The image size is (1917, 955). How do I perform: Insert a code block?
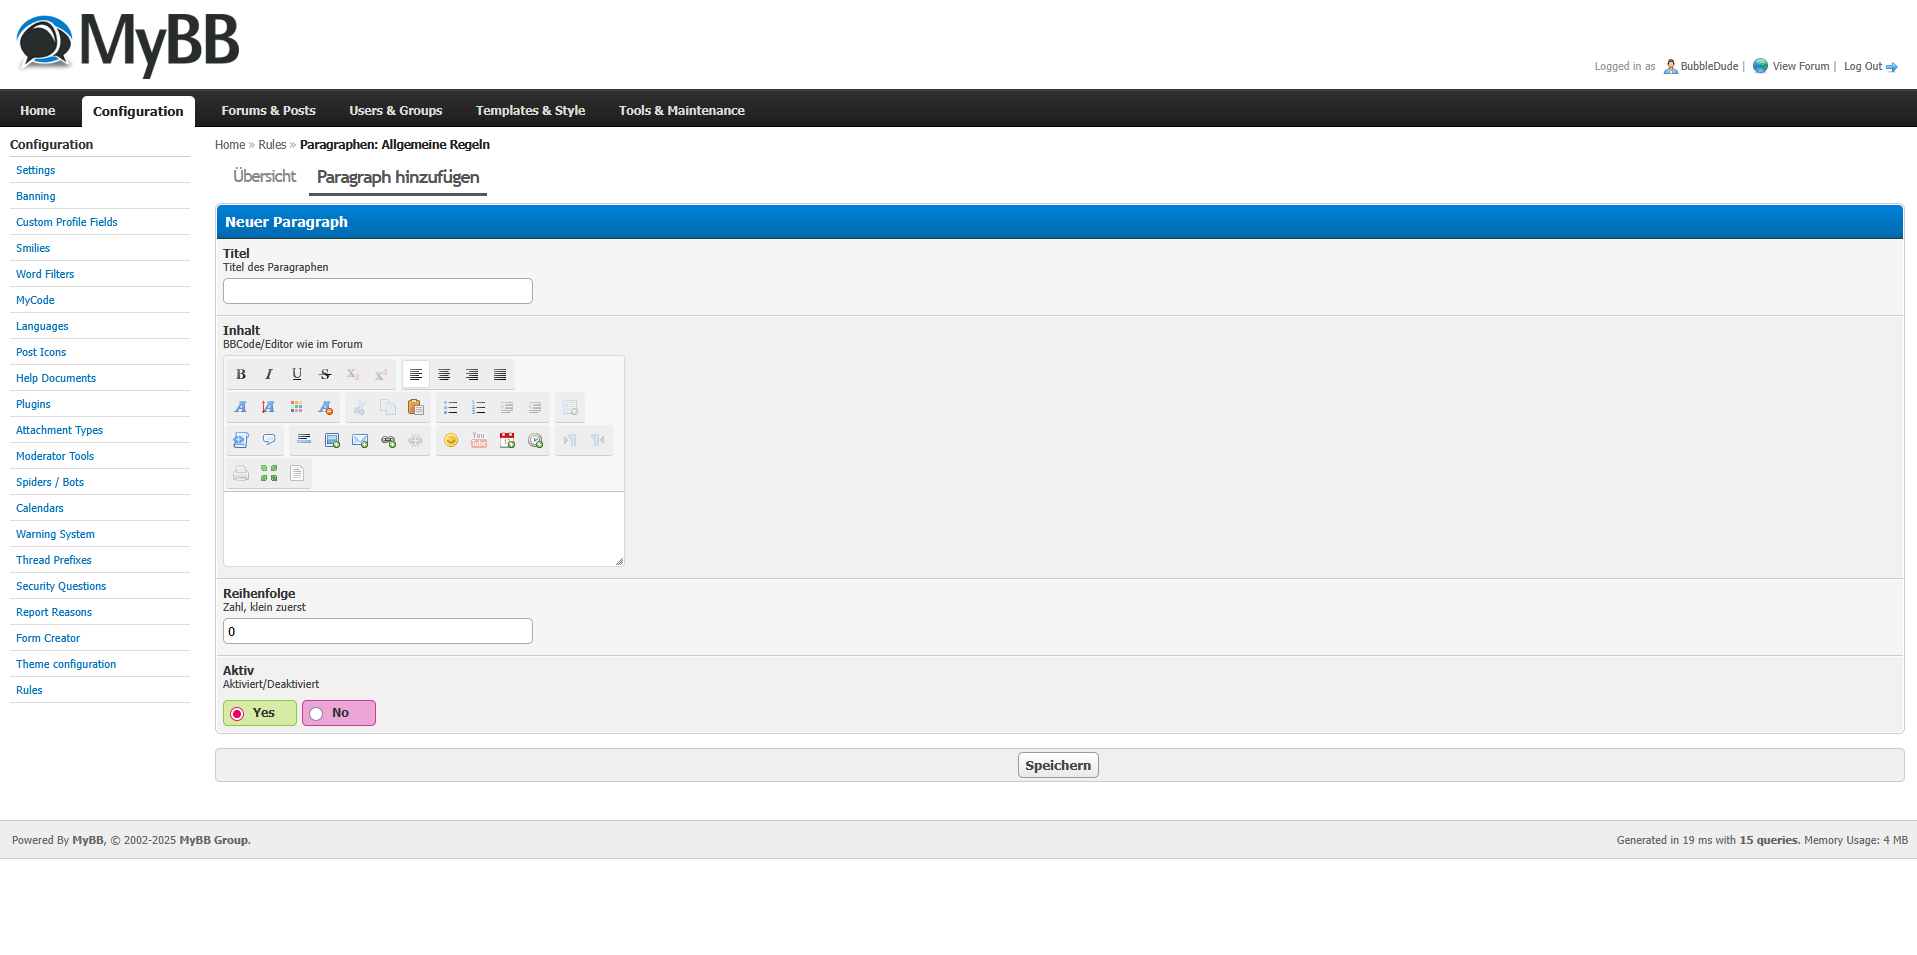point(241,440)
